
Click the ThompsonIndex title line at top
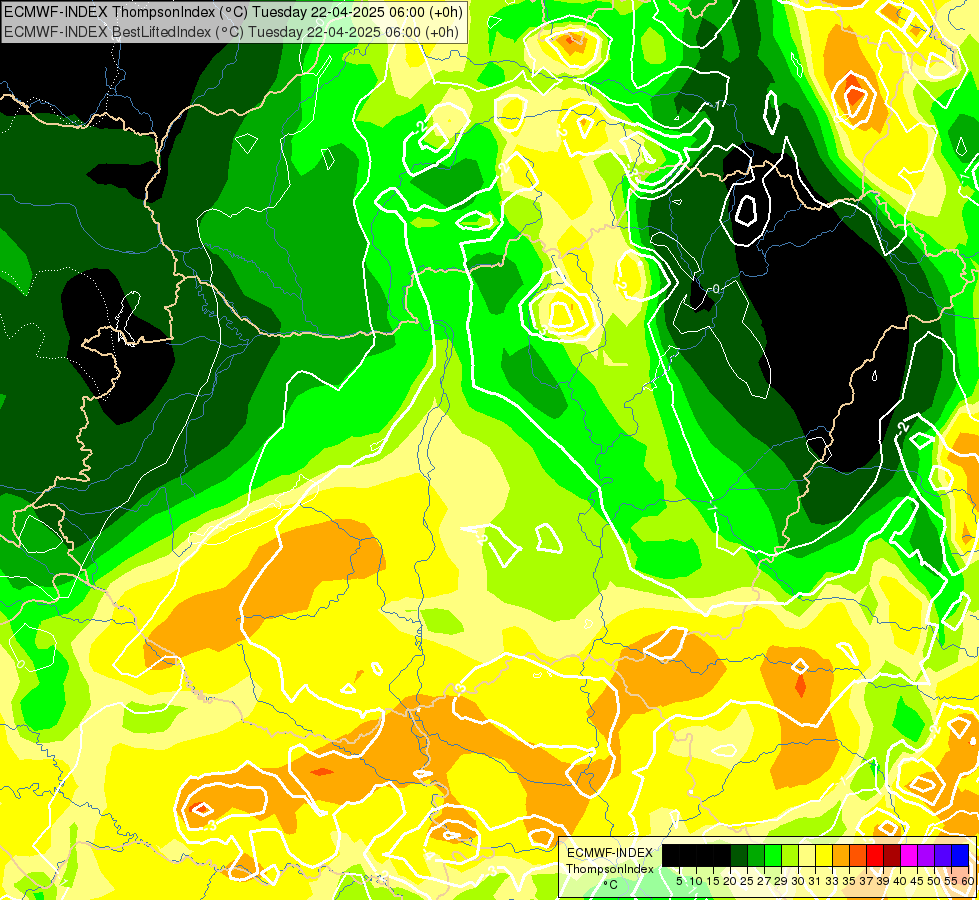tap(234, 12)
